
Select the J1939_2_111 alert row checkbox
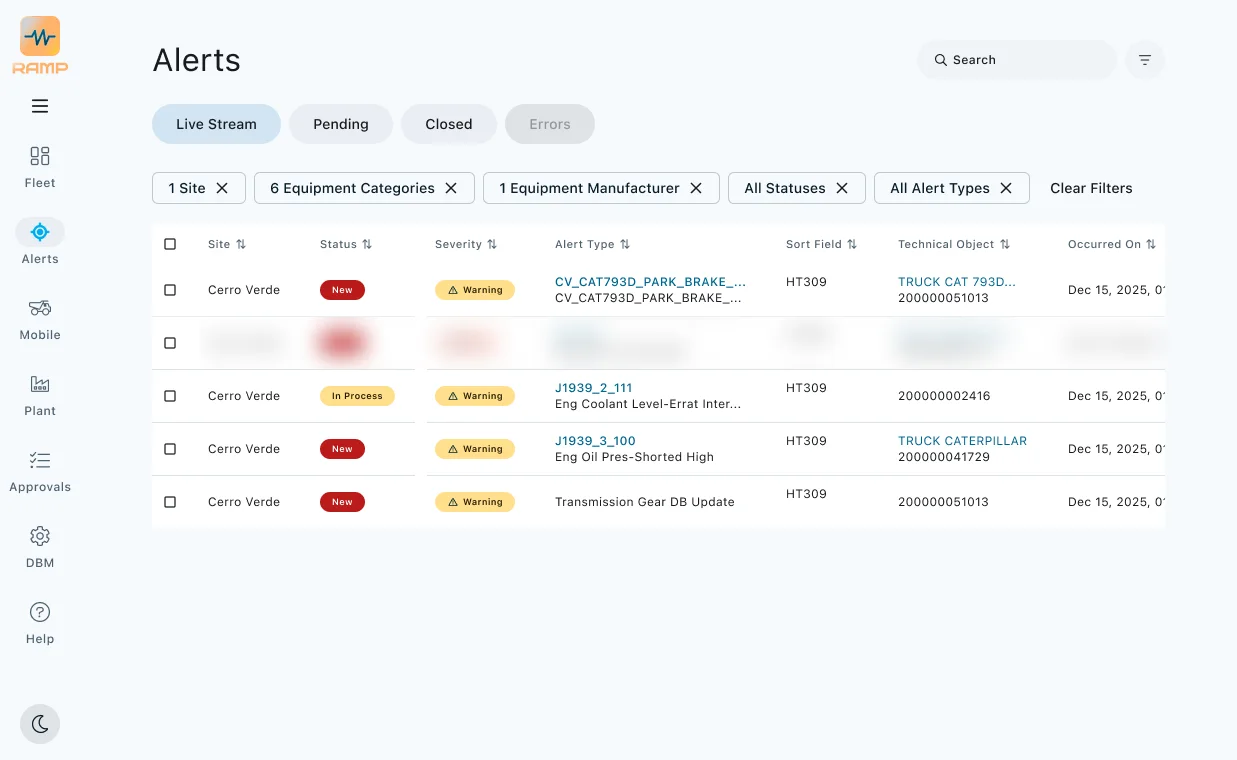tap(170, 396)
